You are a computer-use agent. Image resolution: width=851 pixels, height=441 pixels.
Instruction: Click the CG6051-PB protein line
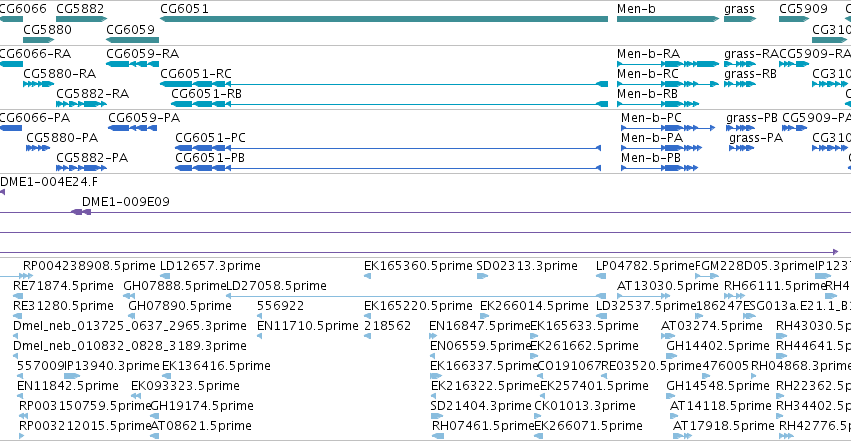(x=388, y=168)
